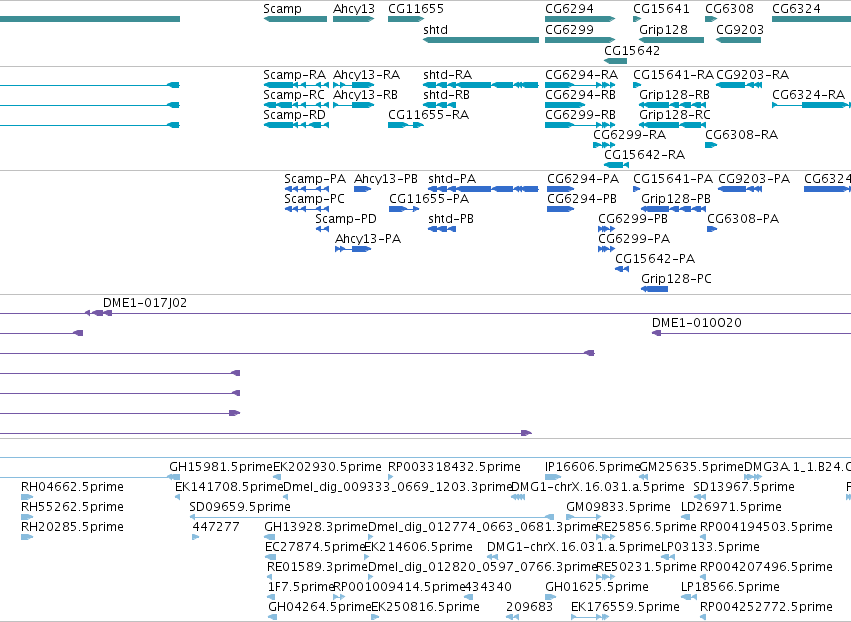The width and height of the screenshot is (851, 622).
Task: Click the Ahcy13-PB protein label
Action: pyautogui.click(x=386, y=179)
